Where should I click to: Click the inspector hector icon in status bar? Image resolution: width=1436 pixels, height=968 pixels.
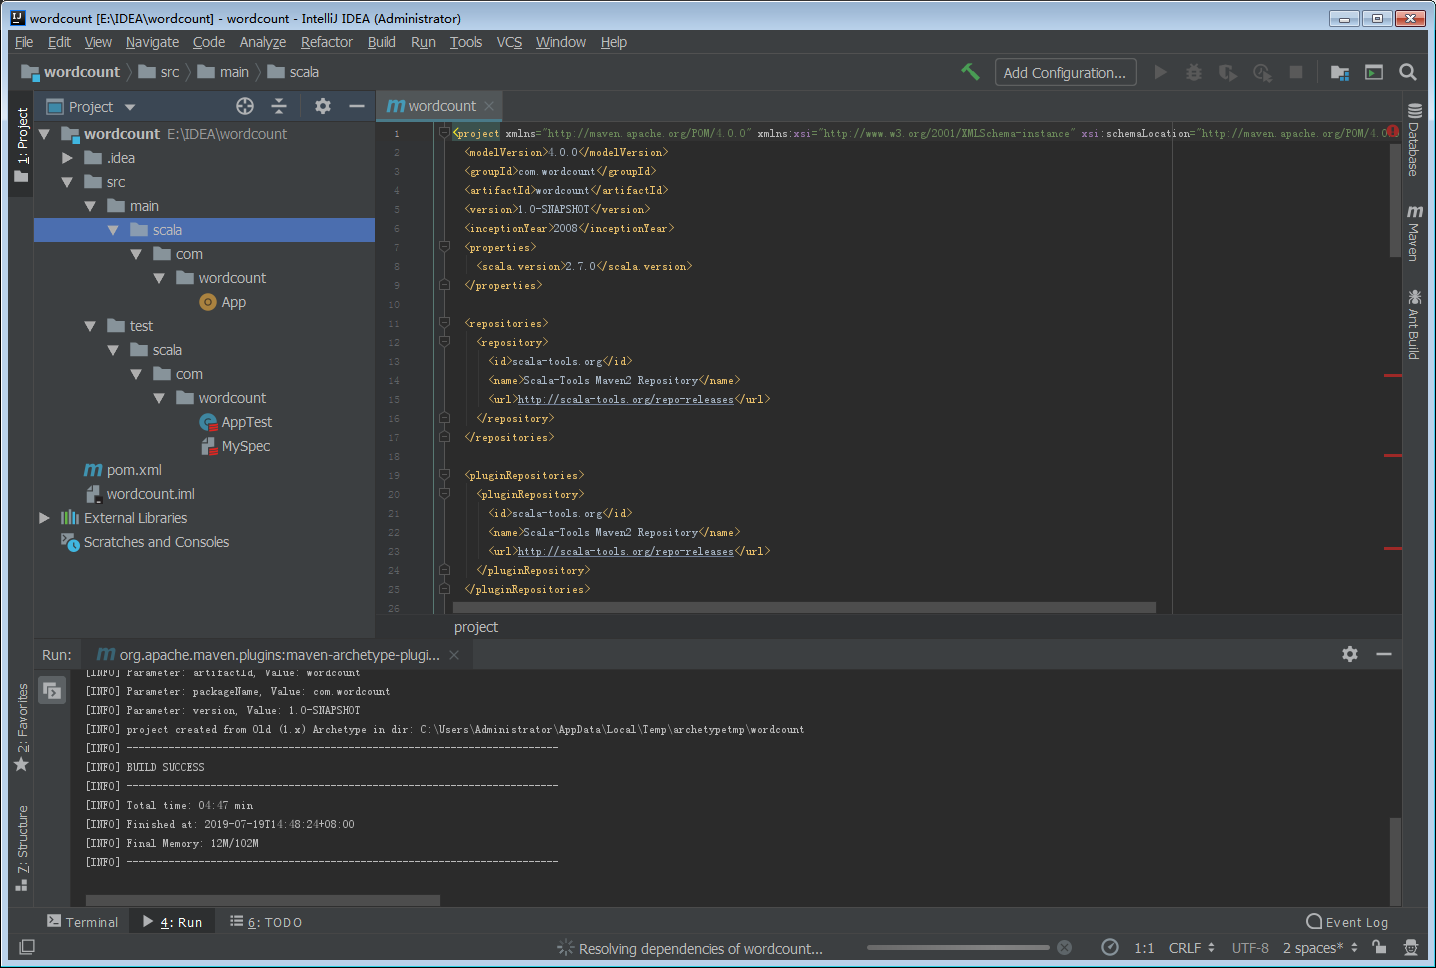(1411, 947)
